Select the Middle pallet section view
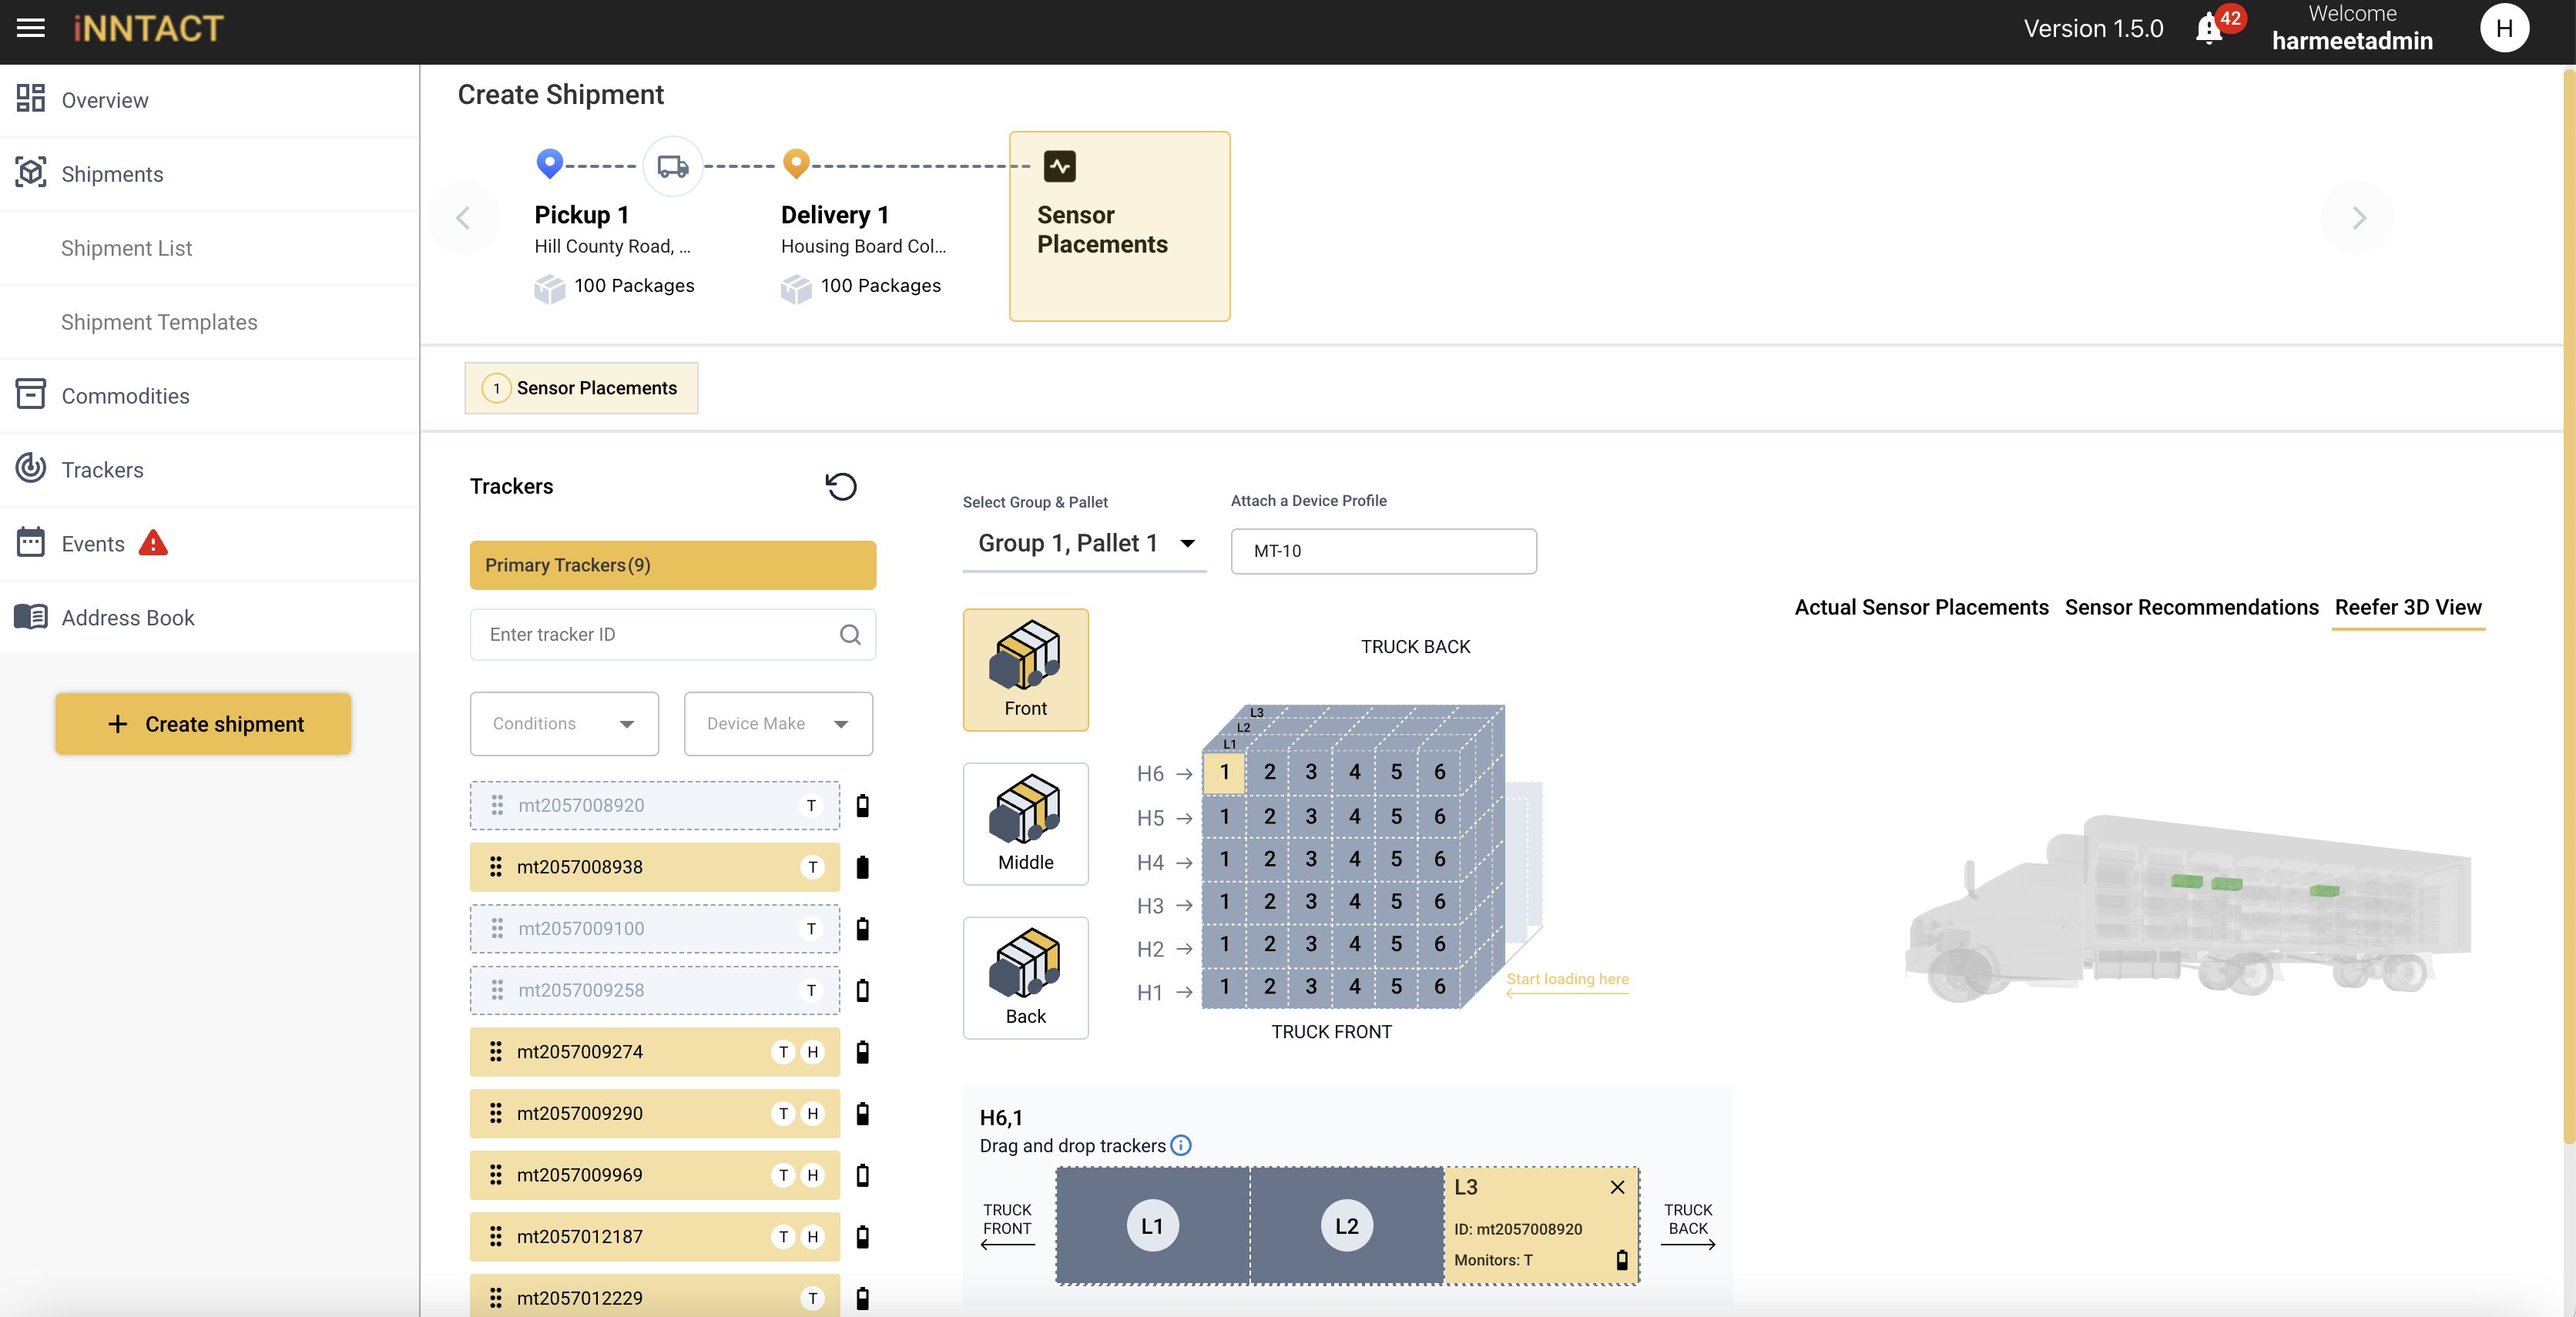The height and width of the screenshot is (1317, 2576). coord(1025,823)
